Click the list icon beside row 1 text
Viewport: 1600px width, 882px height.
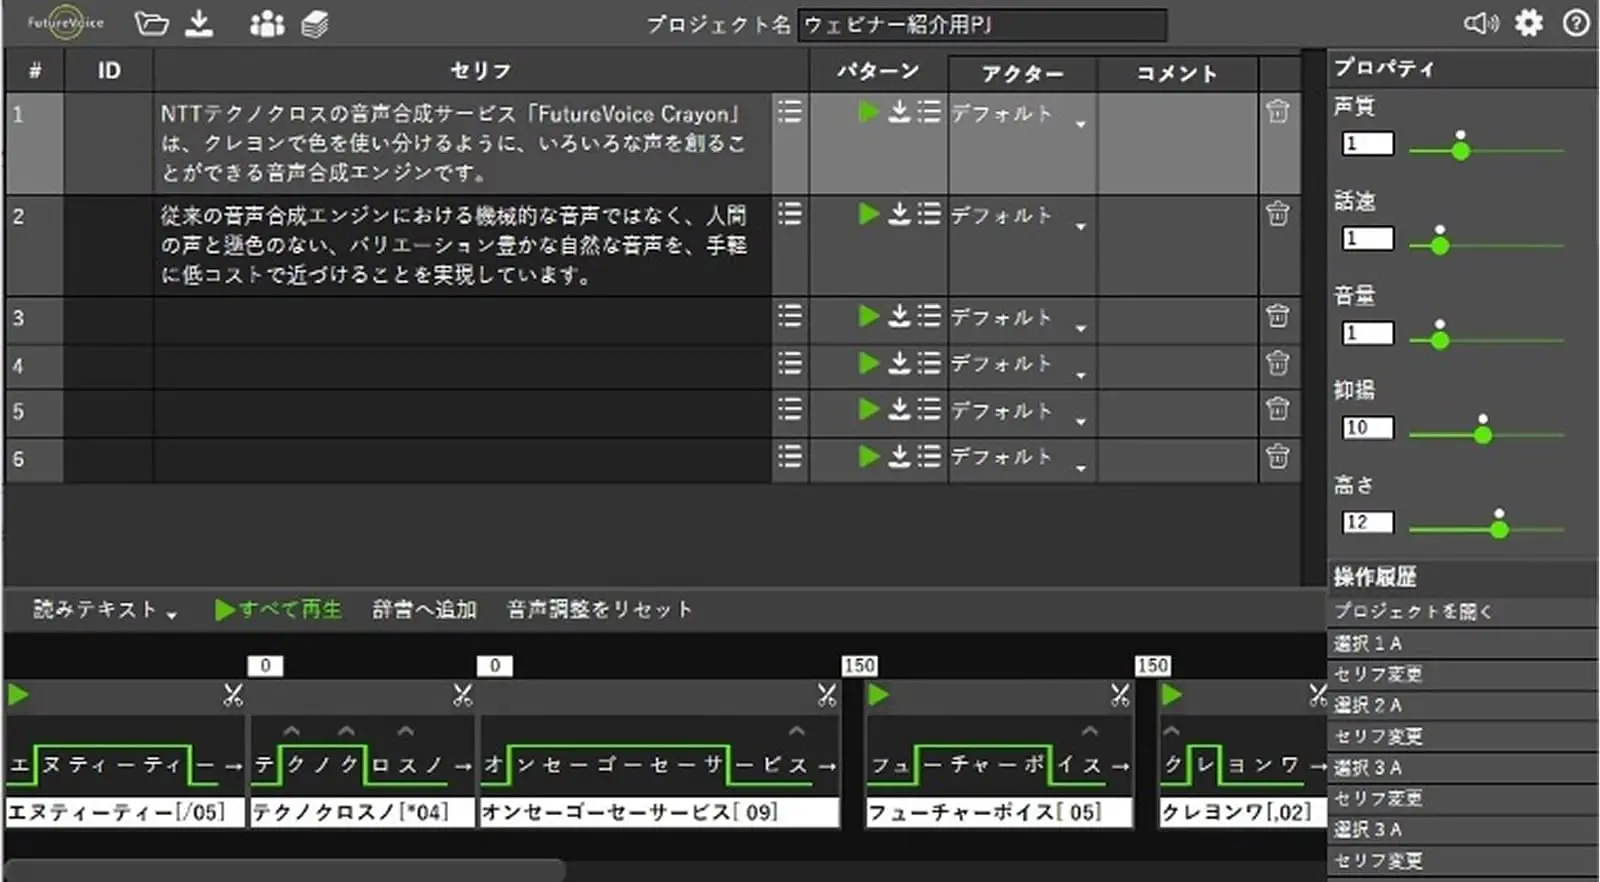pyautogui.click(x=790, y=111)
